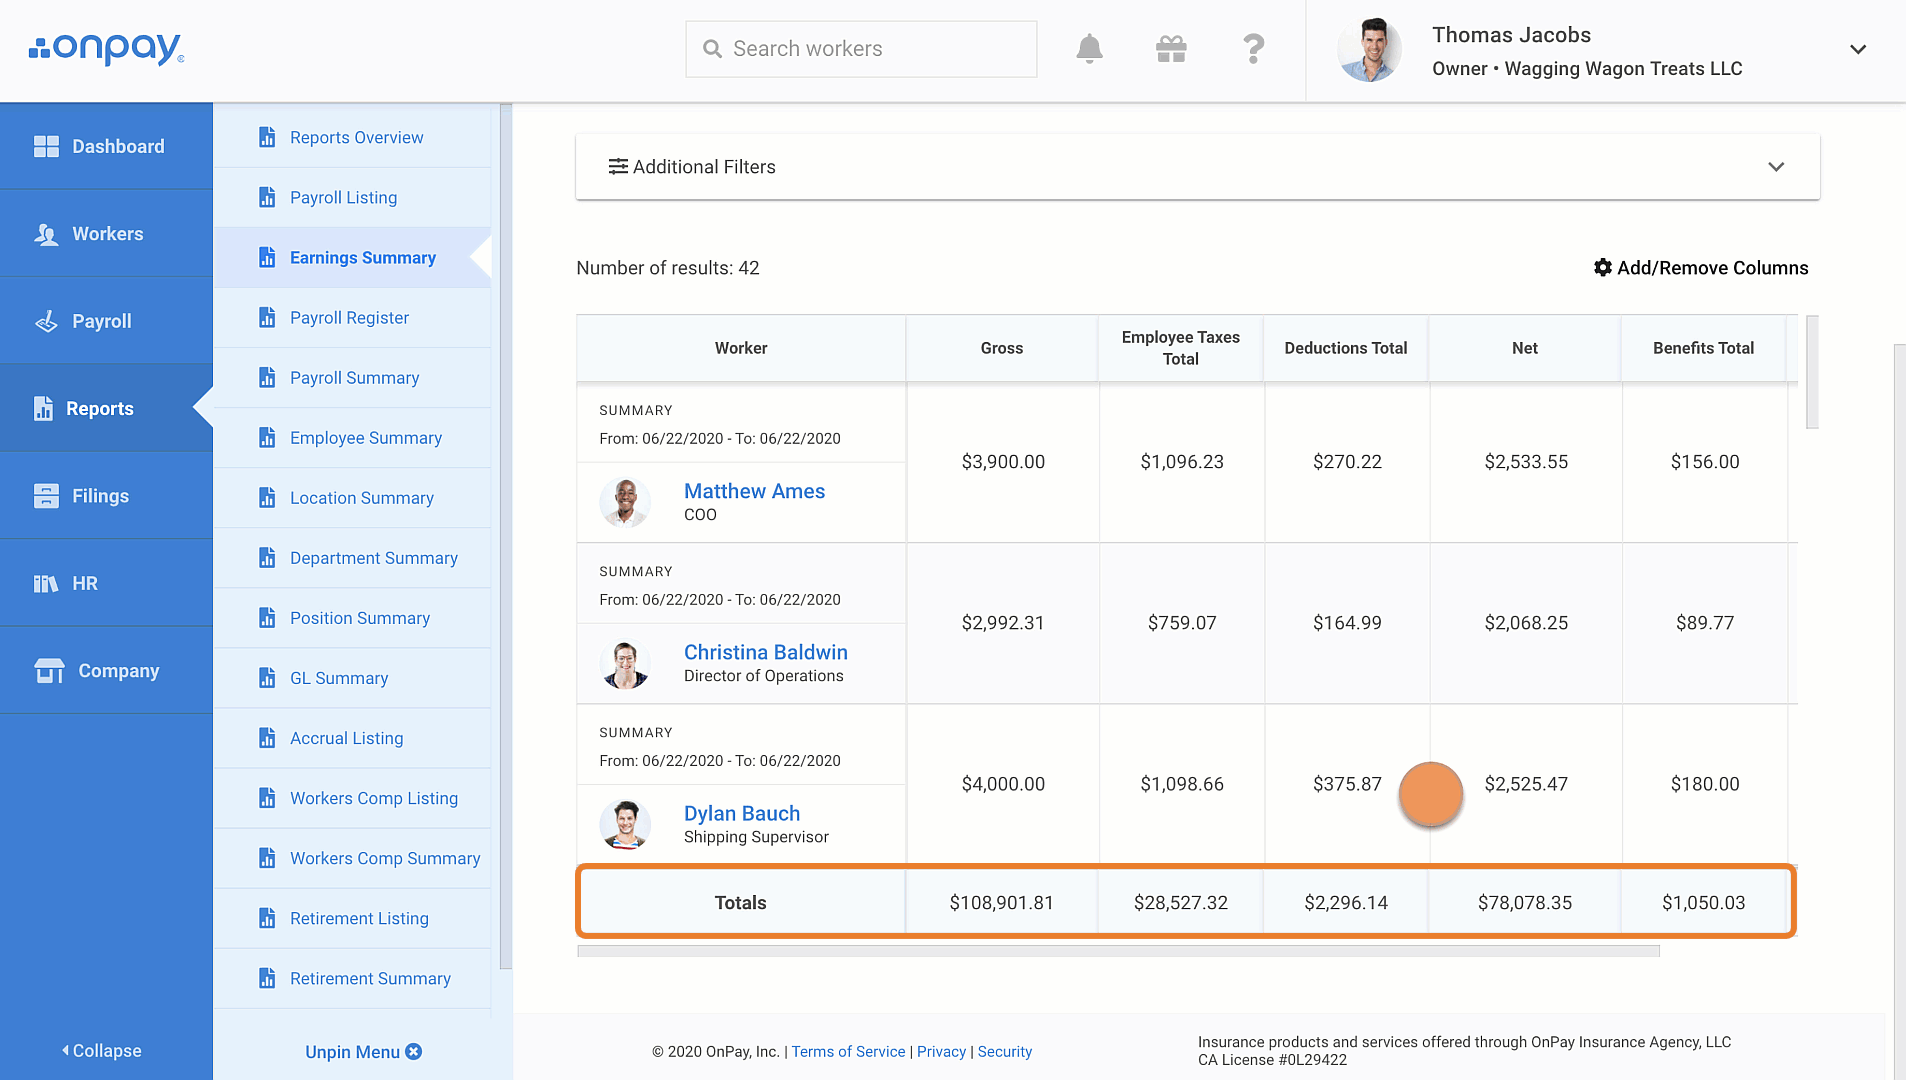The height and width of the screenshot is (1080, 1906).
Task: Open Dylan Bauch's worker profile
Action: point(742,813)
